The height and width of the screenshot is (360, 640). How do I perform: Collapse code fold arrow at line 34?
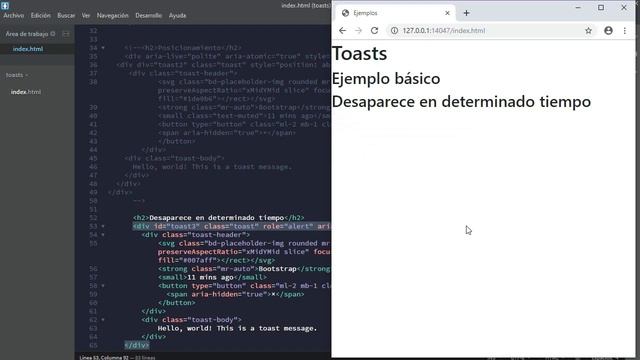[x=103, y=48]
